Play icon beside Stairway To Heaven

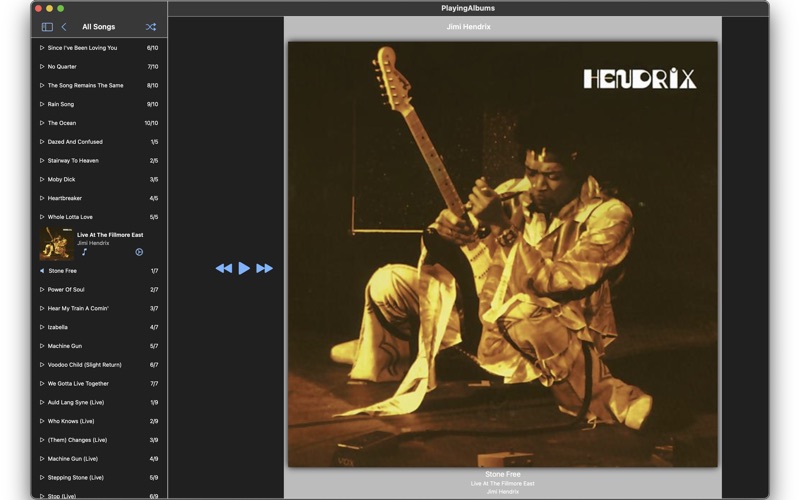42,161
